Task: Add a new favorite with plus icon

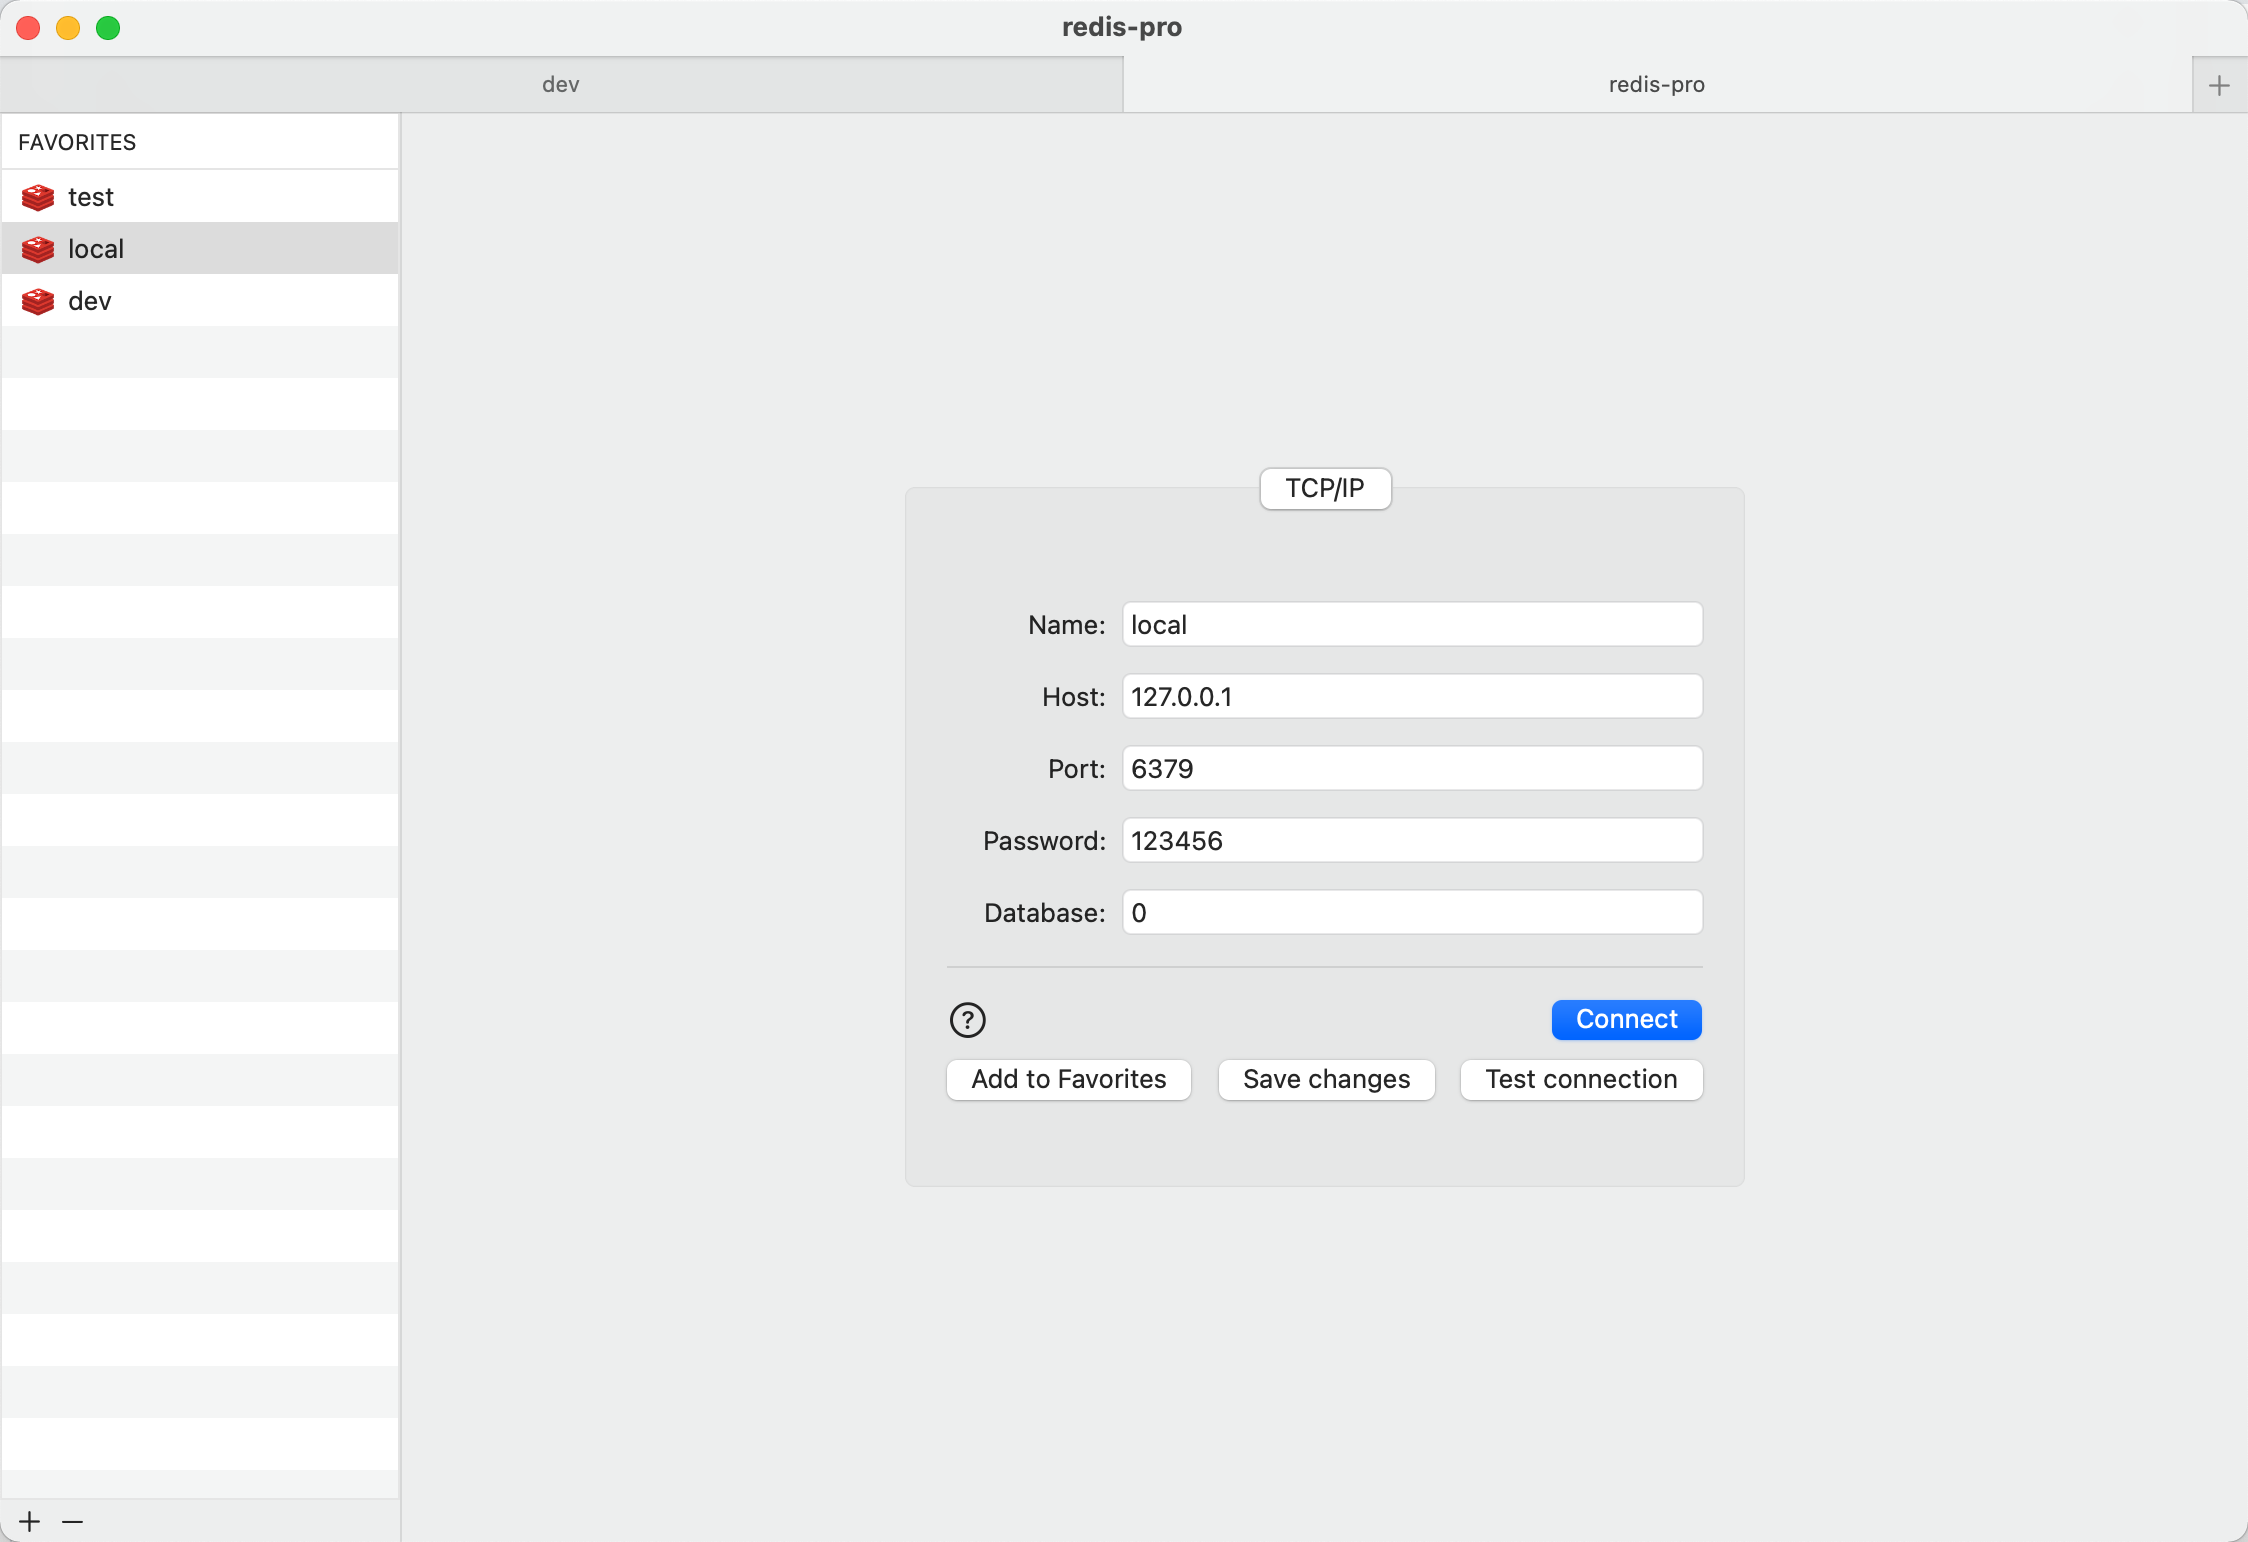Action: 30,1521
